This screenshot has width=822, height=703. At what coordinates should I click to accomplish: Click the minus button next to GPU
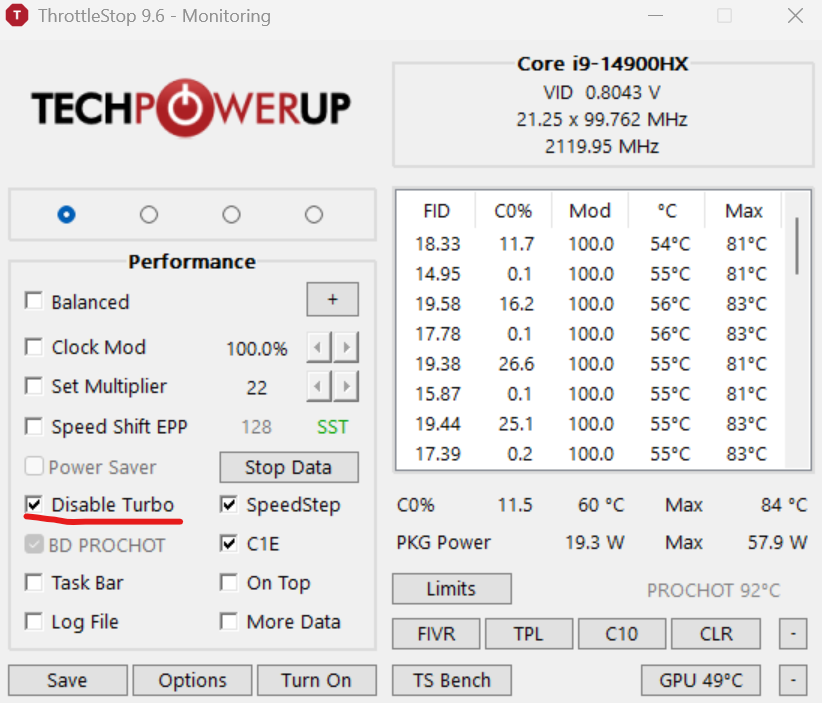tap(793, 680)
